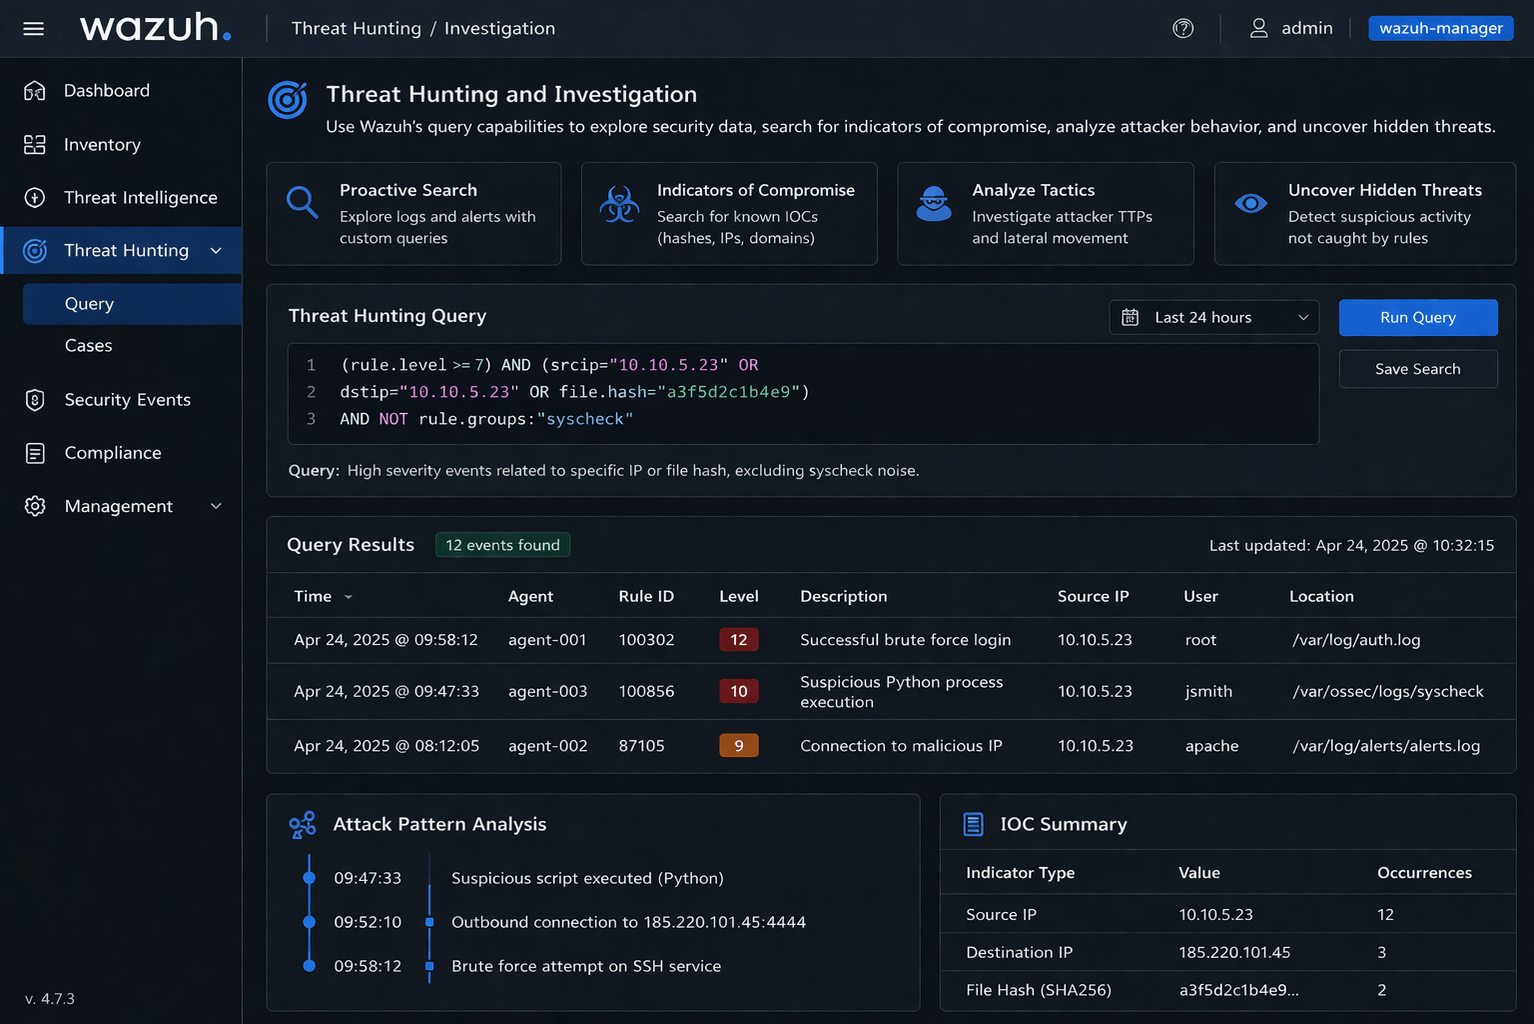The height and width of the screenshot is (1024, 1534).
Task: Click the 09:52:10 outbound connection timeline marker
Action: (x=309, y=922)
